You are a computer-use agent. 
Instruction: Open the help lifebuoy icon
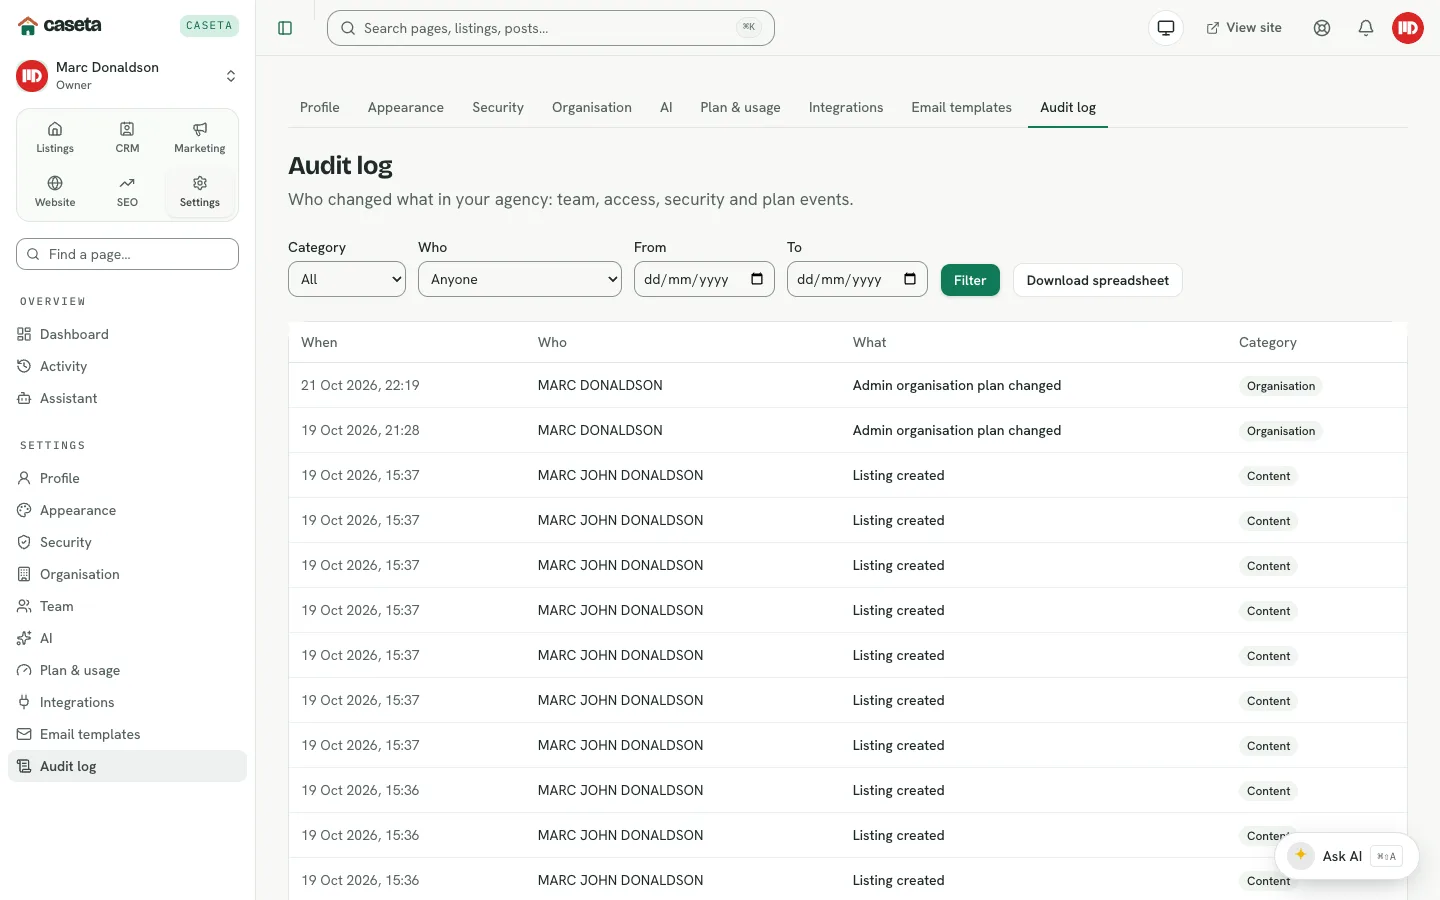click(1322, 28)
